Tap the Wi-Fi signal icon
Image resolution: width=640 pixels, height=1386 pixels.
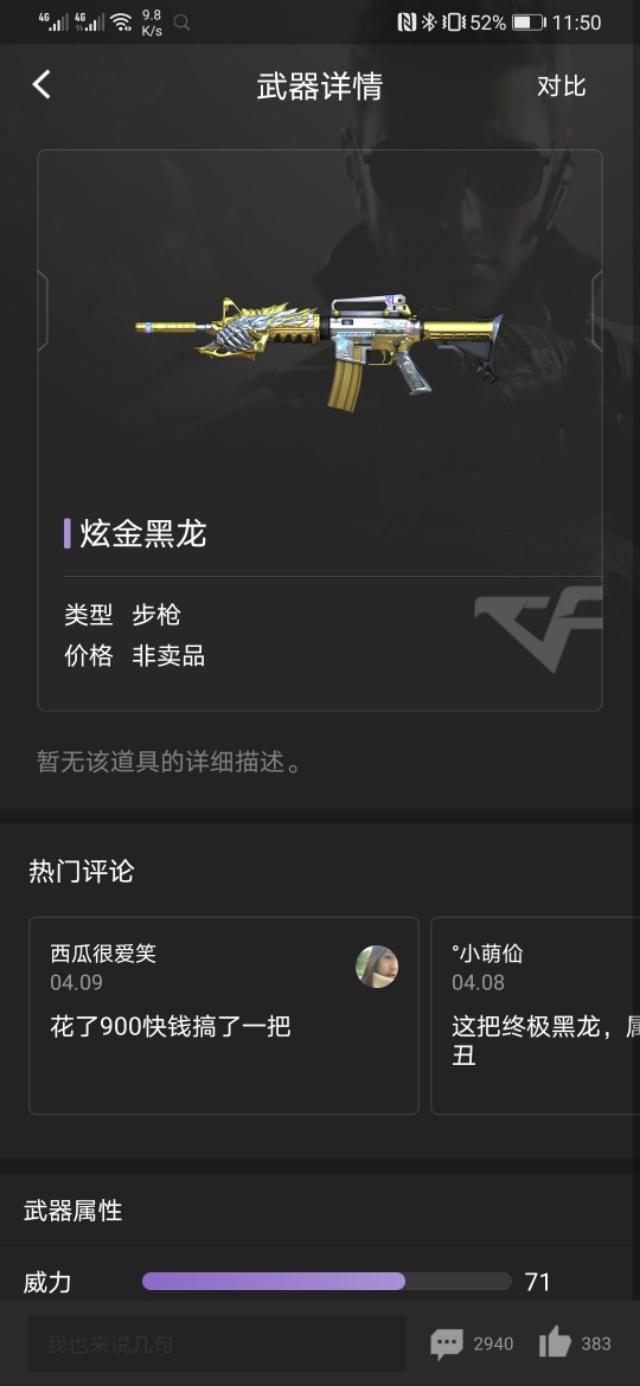[121, 22]
